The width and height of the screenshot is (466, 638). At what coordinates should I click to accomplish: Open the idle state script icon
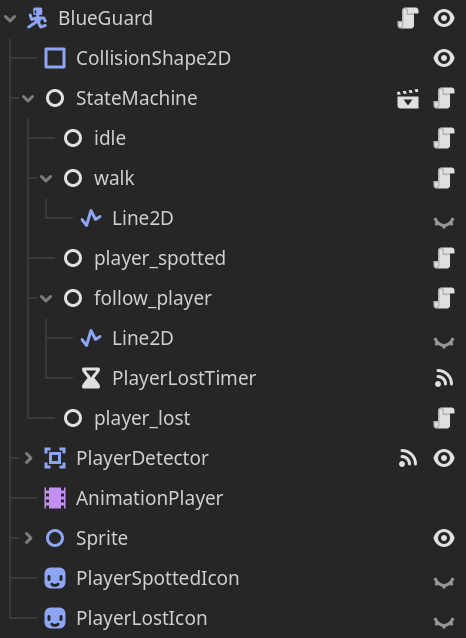[x=444, y=138]
